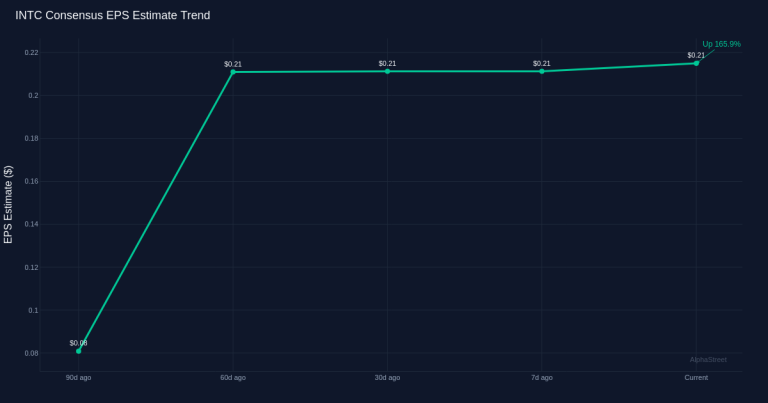Click the 0.2 y-axis tick label
The height and width of the screenshot is (403, 768).
tap(33, 95)
